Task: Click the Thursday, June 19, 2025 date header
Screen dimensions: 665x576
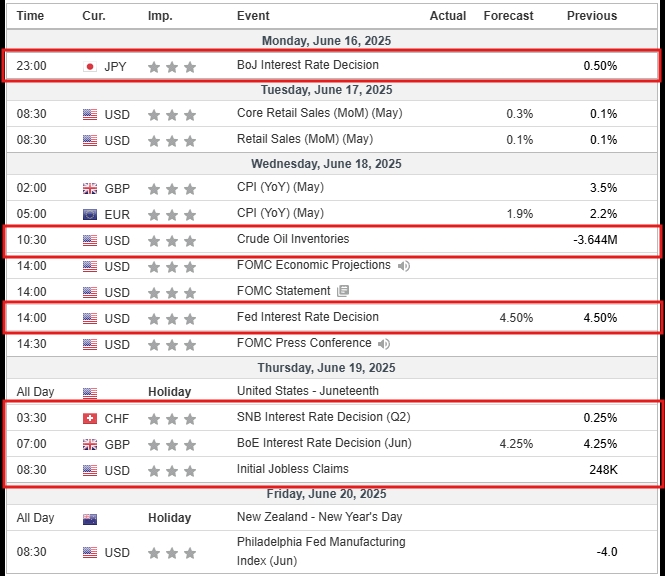Action: click(326, 368)
